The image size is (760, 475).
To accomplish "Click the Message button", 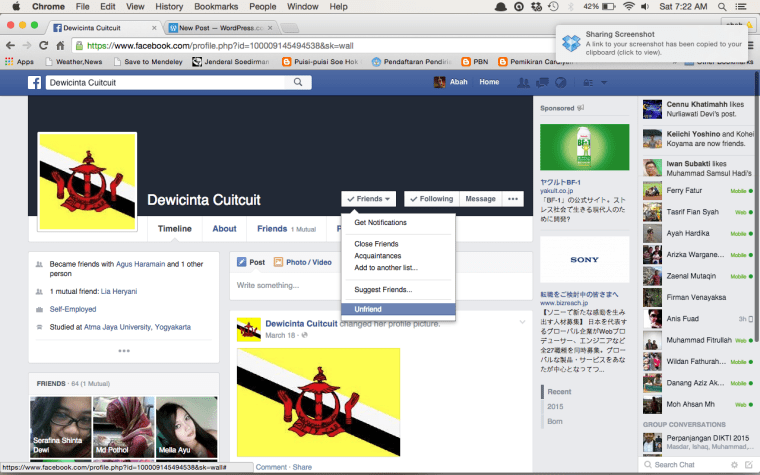I will pos(480,199).
